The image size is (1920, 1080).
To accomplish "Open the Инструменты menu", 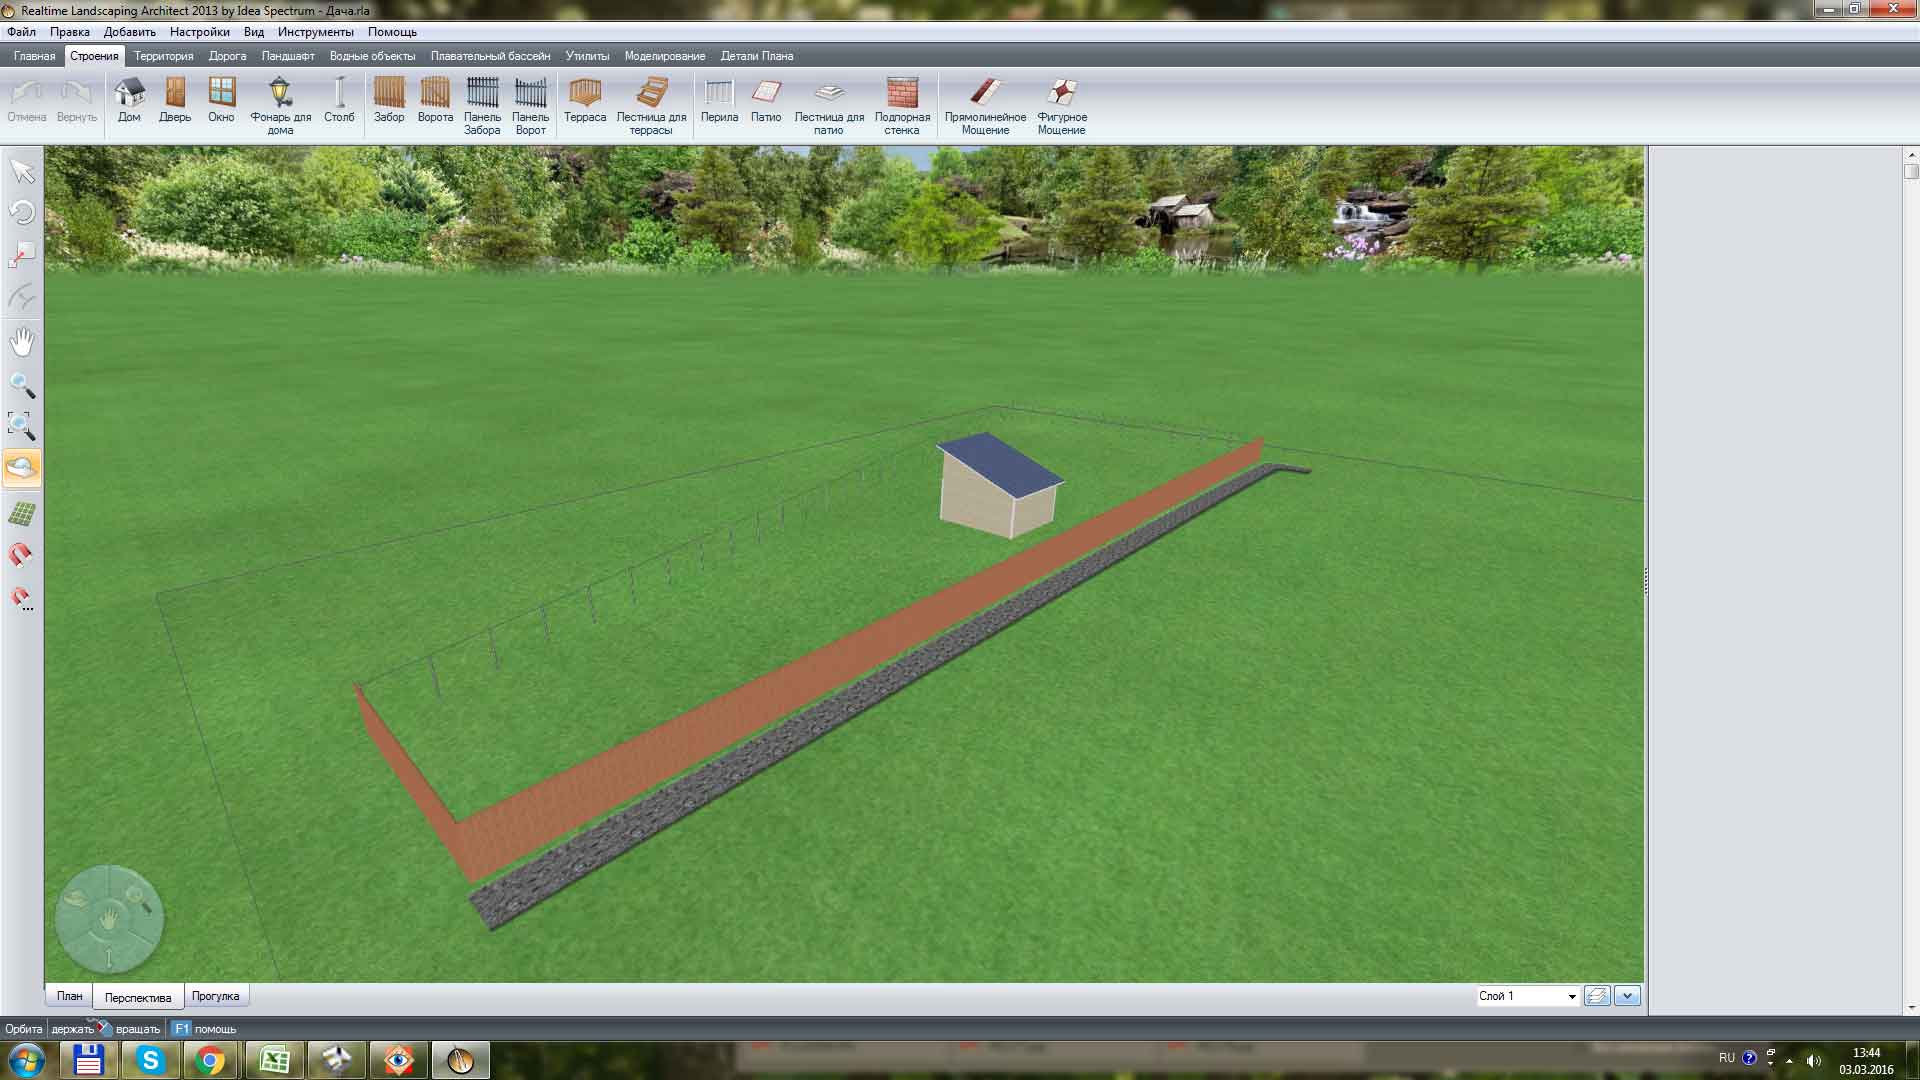I will tap(316, 32).
